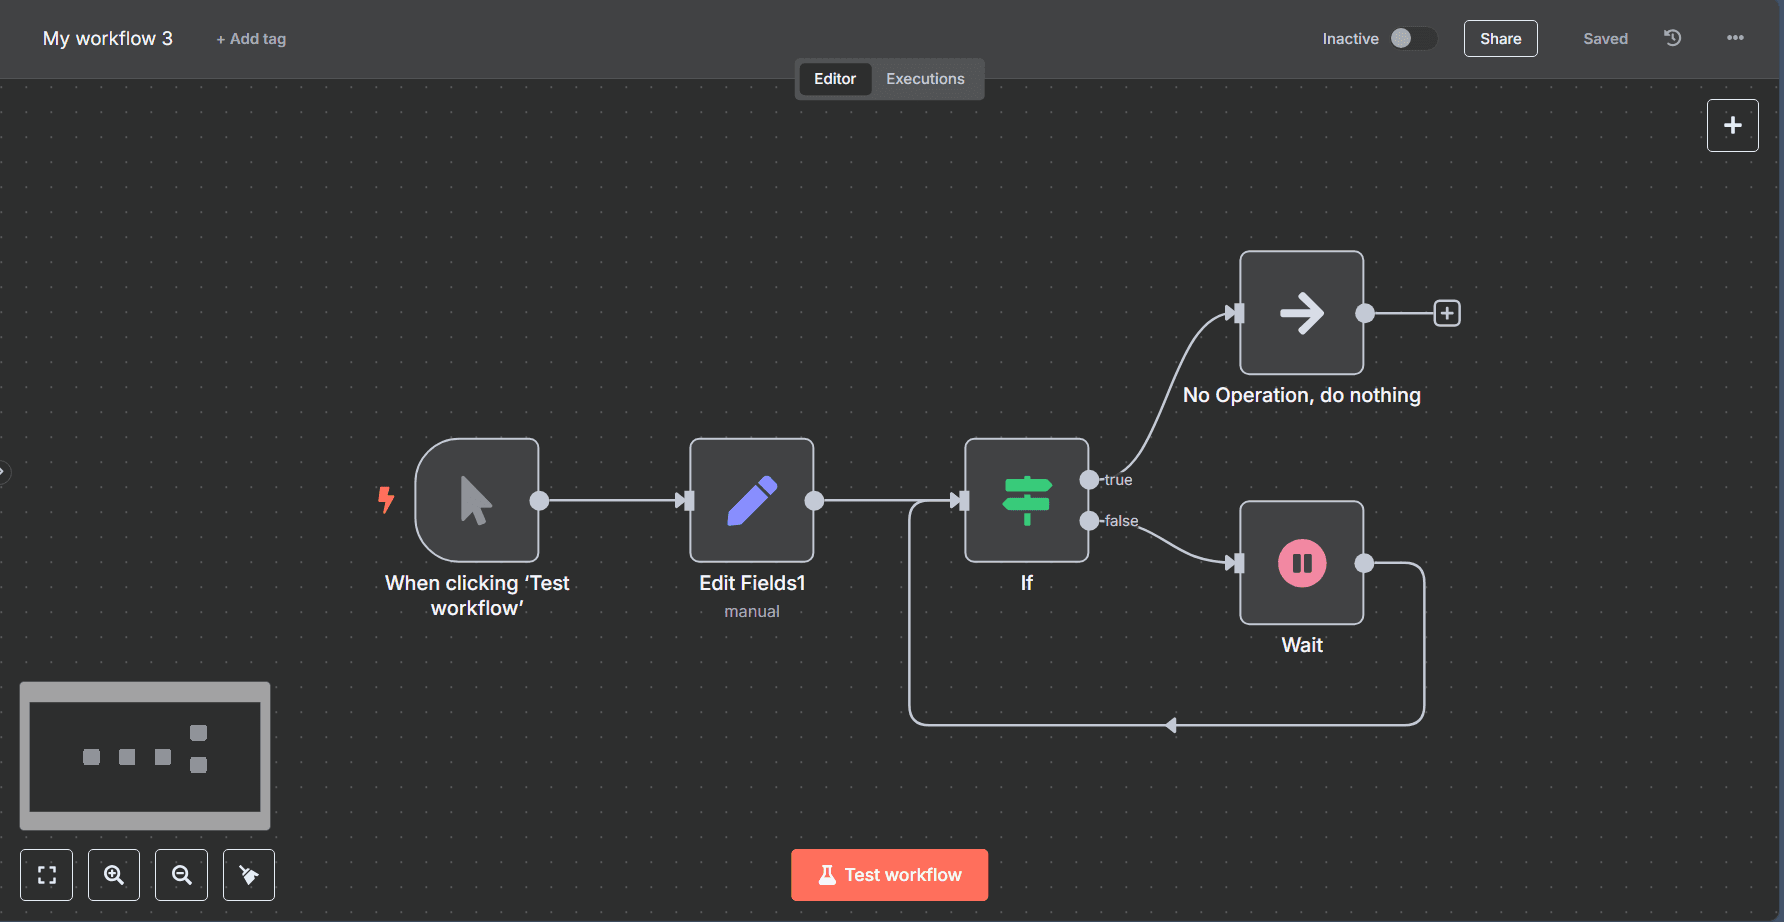
Task: Click plus connector after No Operation node
Action: point(1446,313)
